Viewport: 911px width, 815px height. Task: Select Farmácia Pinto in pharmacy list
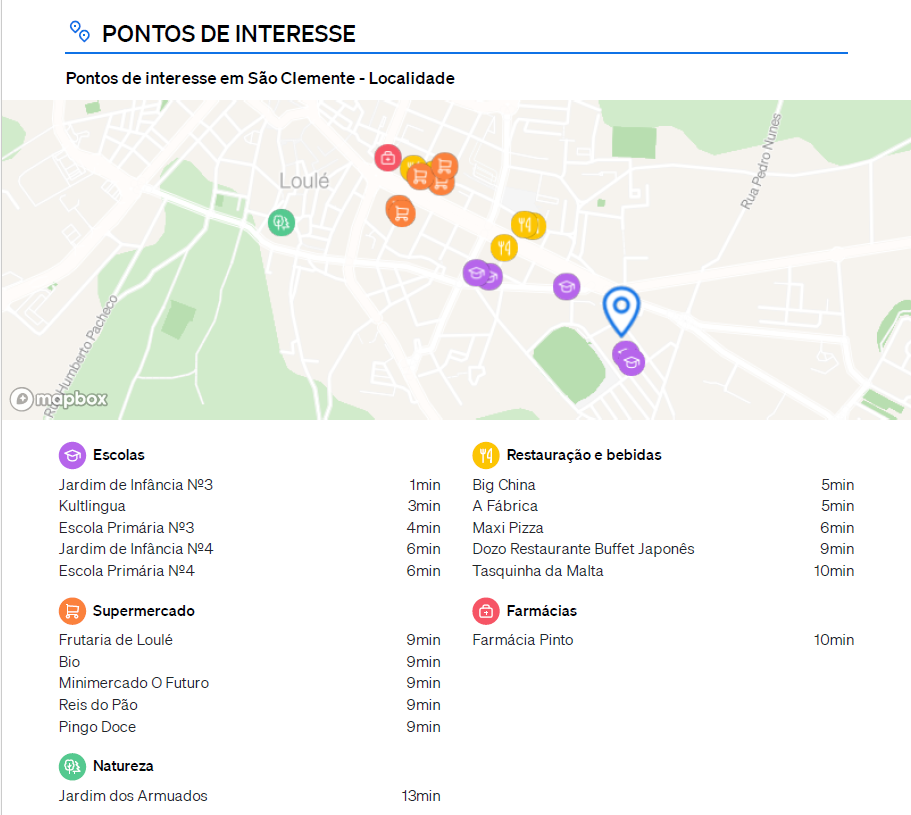pyautogui.click(x=523, y=640)
